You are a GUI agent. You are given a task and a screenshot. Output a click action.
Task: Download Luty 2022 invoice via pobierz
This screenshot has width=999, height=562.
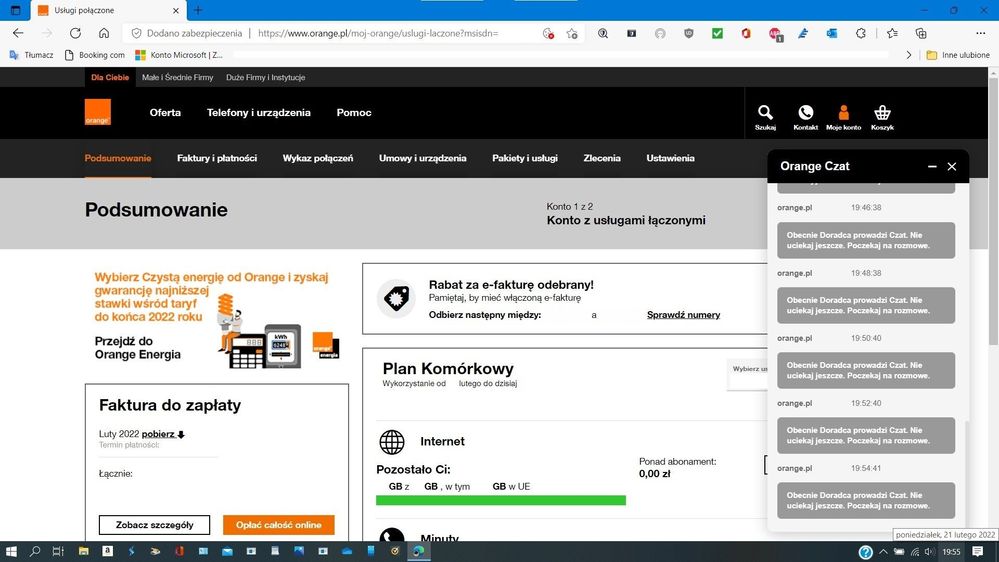pyautogui.click(x=163, y=434)
